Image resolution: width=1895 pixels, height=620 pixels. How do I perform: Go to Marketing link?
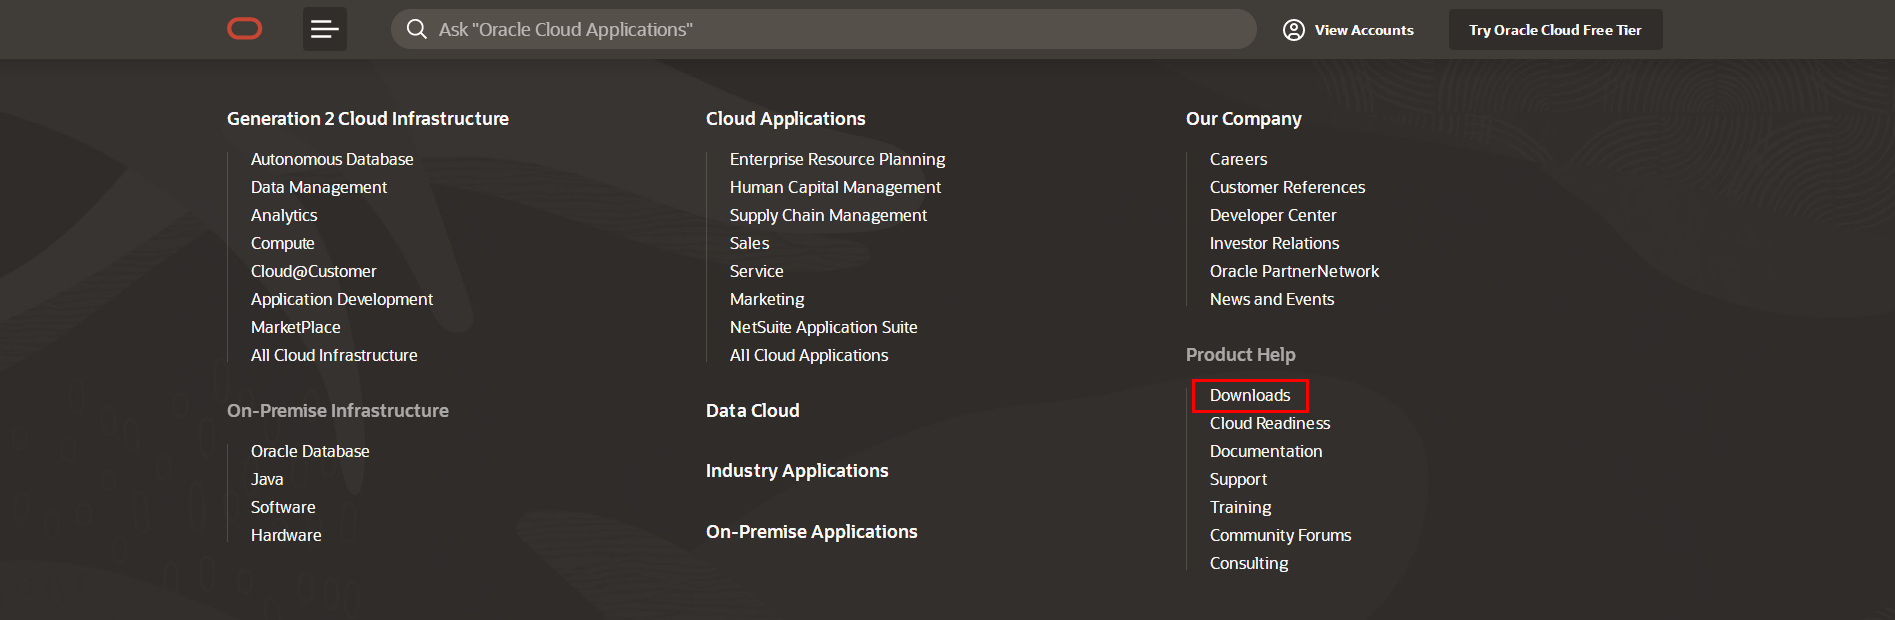click(x=767, y=299)
